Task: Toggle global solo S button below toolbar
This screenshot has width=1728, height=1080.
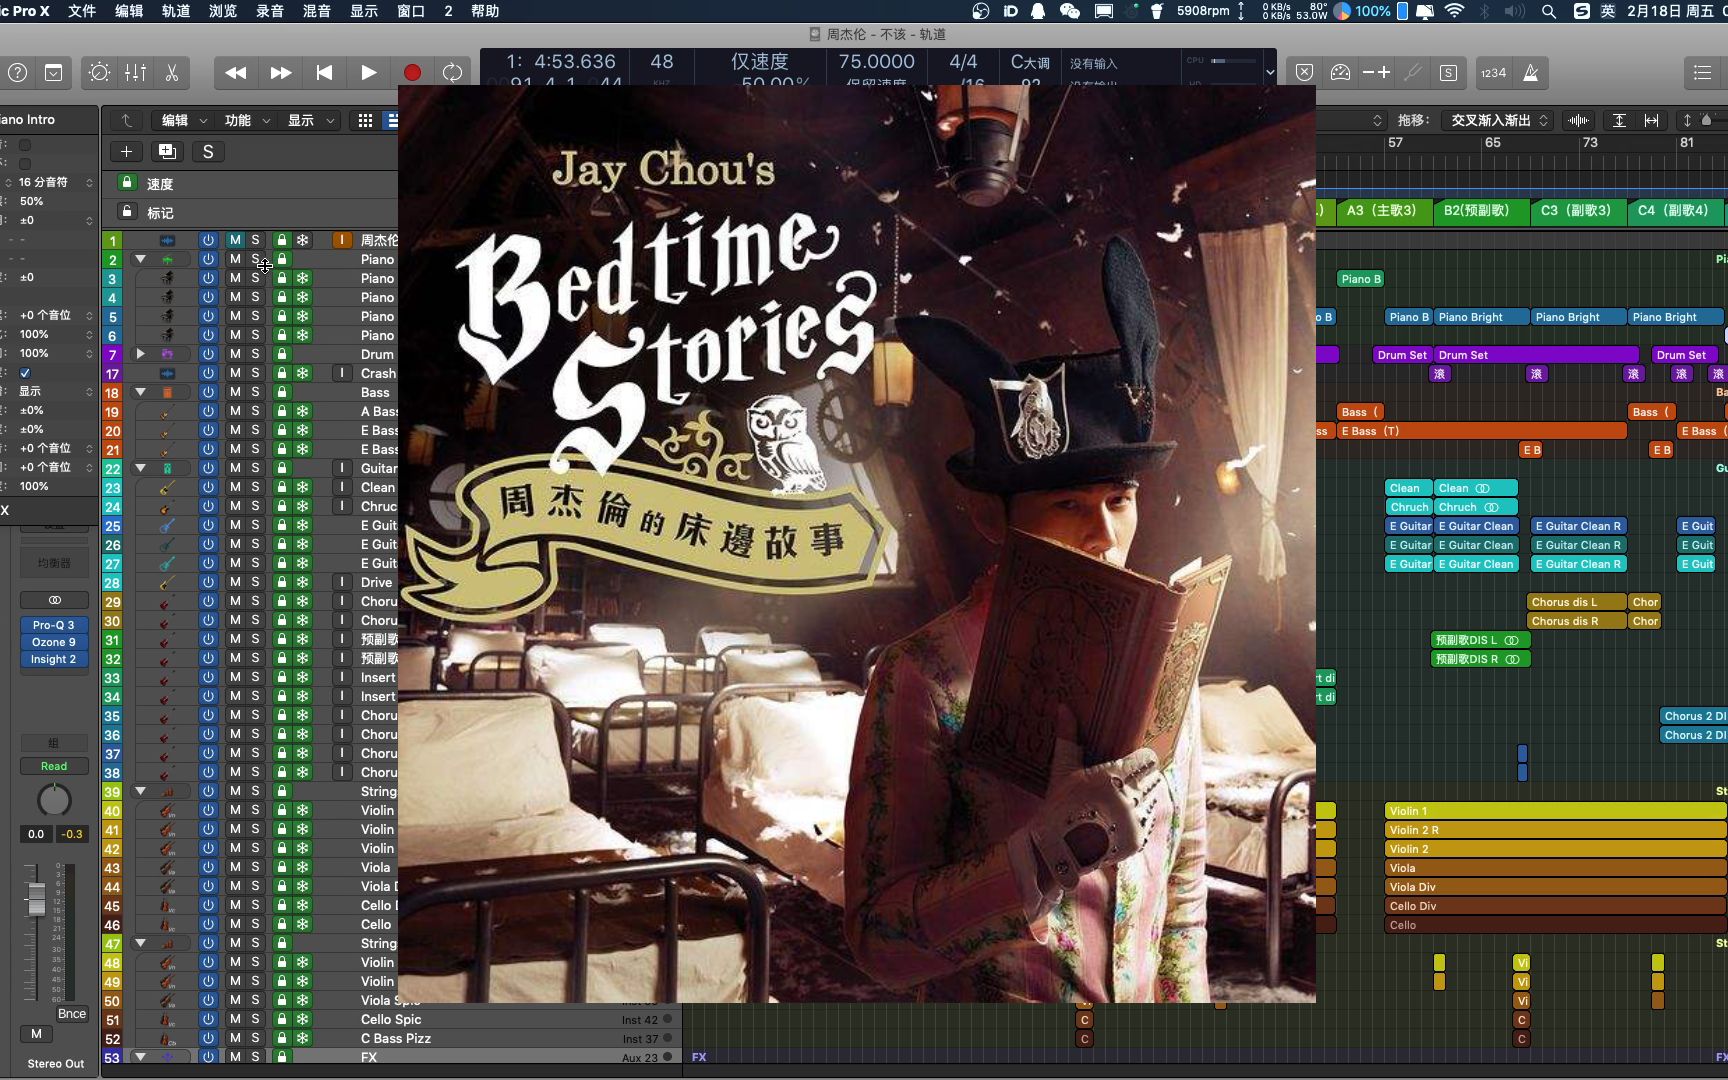Action: coord(208,151)
